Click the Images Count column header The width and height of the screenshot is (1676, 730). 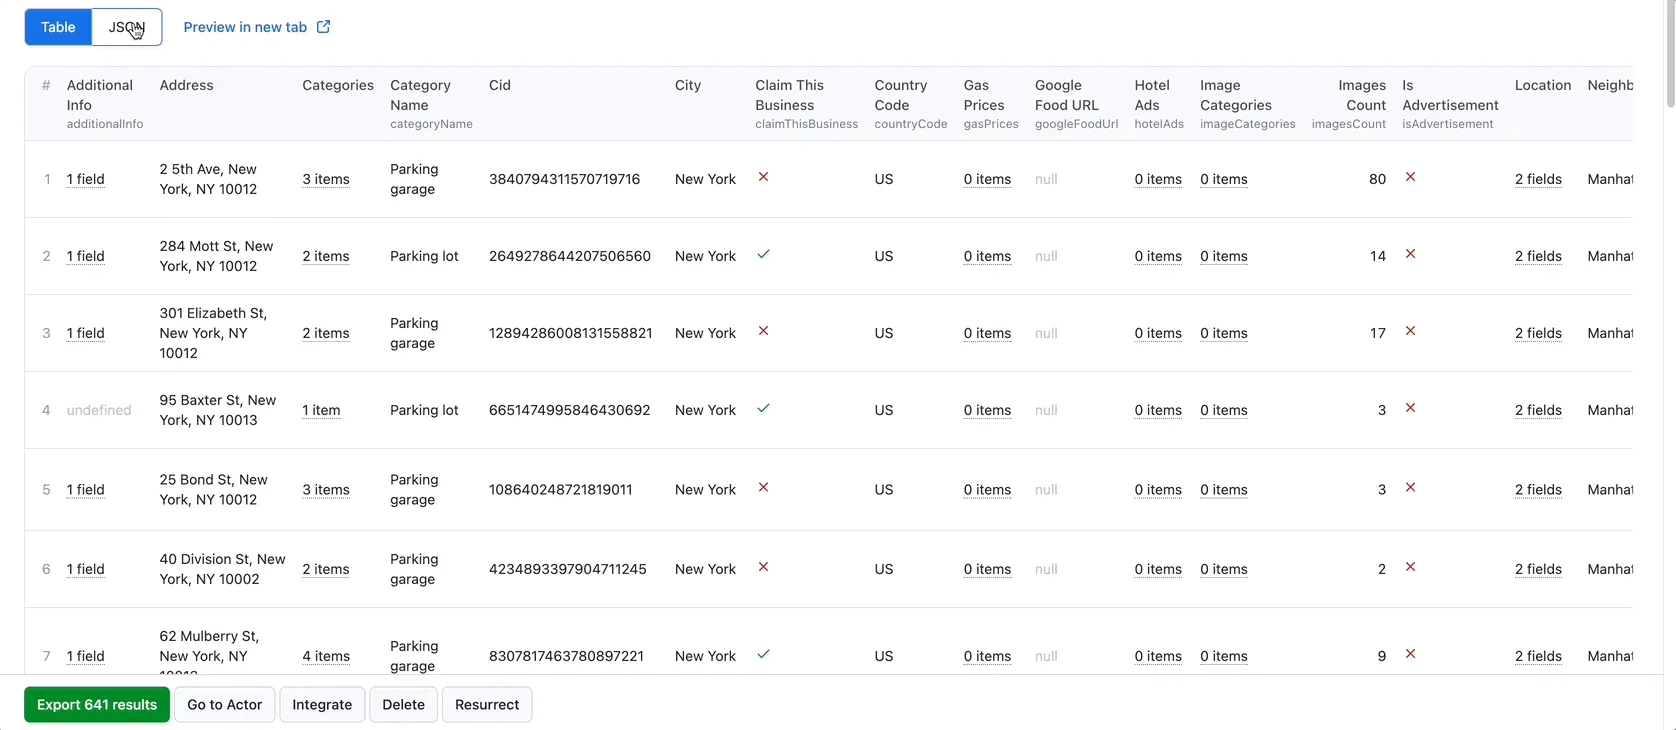1349,104
